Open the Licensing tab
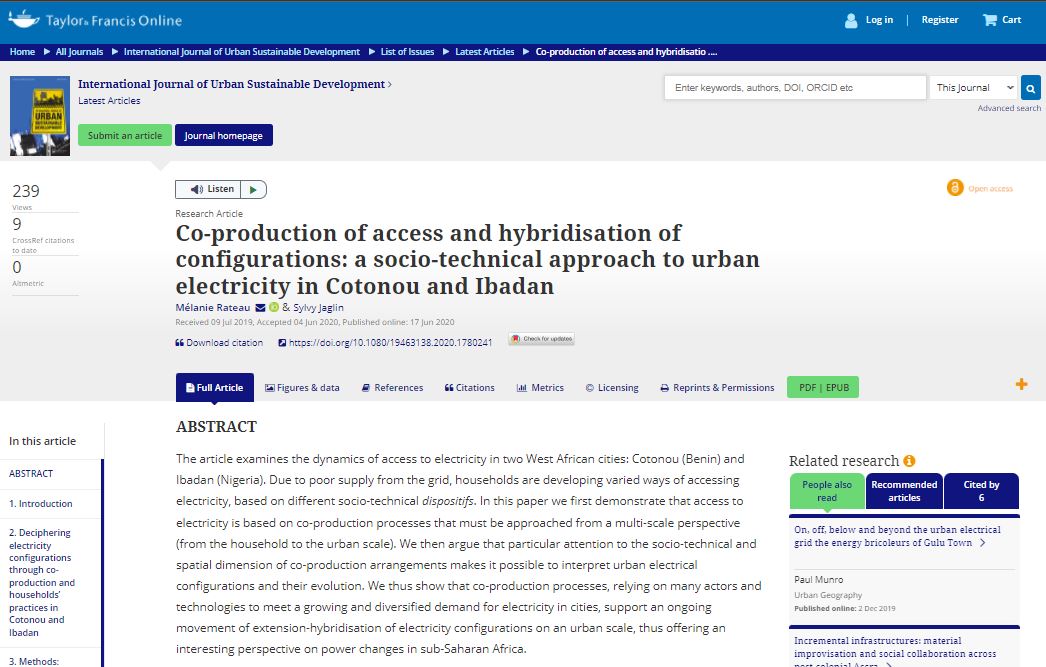This screenshot has height=667, width=1046. pyautogui.click(x=612, y=388)
